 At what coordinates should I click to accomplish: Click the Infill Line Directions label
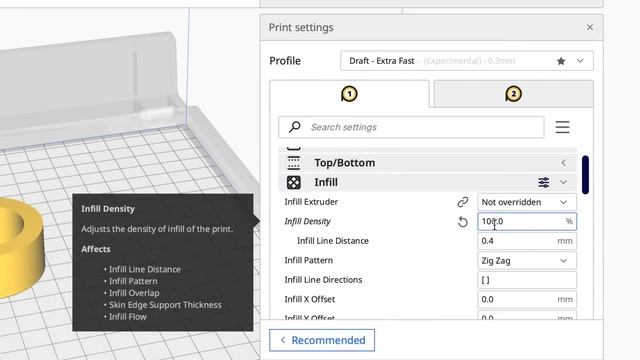click(323, 280)
